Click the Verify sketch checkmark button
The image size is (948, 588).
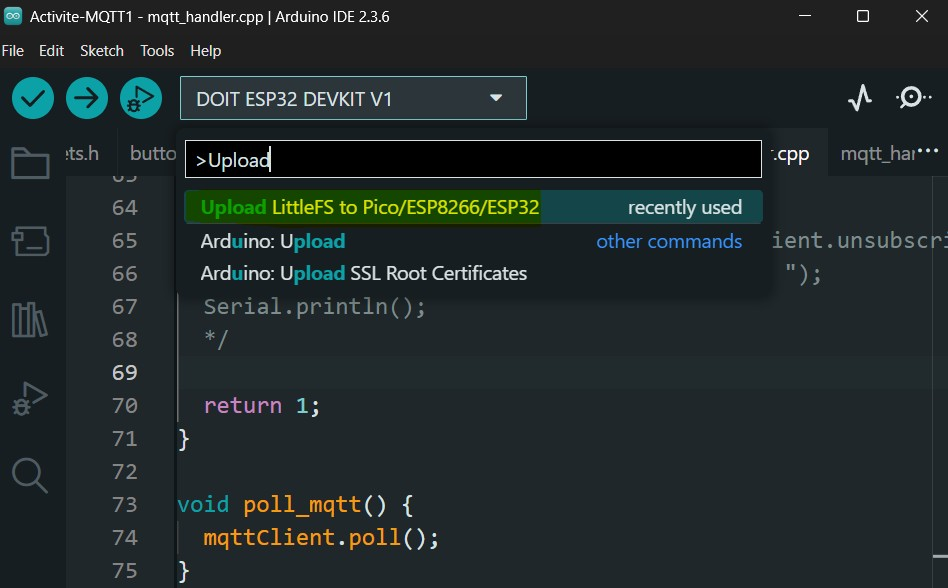coord(33,98)
